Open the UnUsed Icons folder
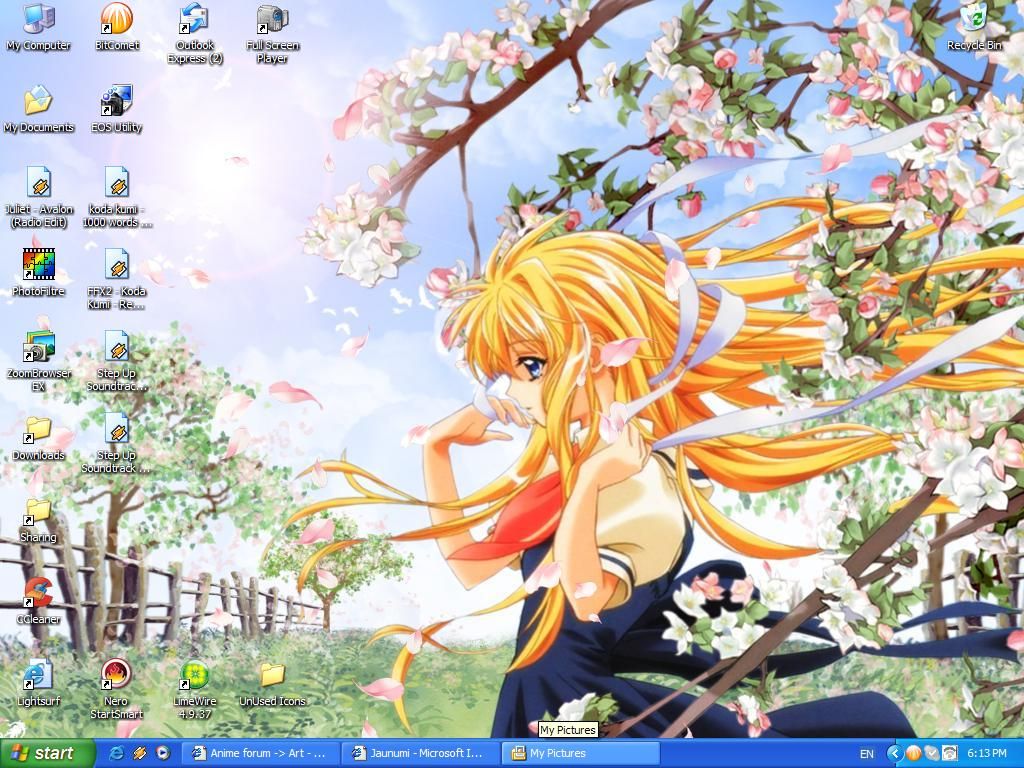This screenshot has height=768, width=1024. click(x=272, y=684)
